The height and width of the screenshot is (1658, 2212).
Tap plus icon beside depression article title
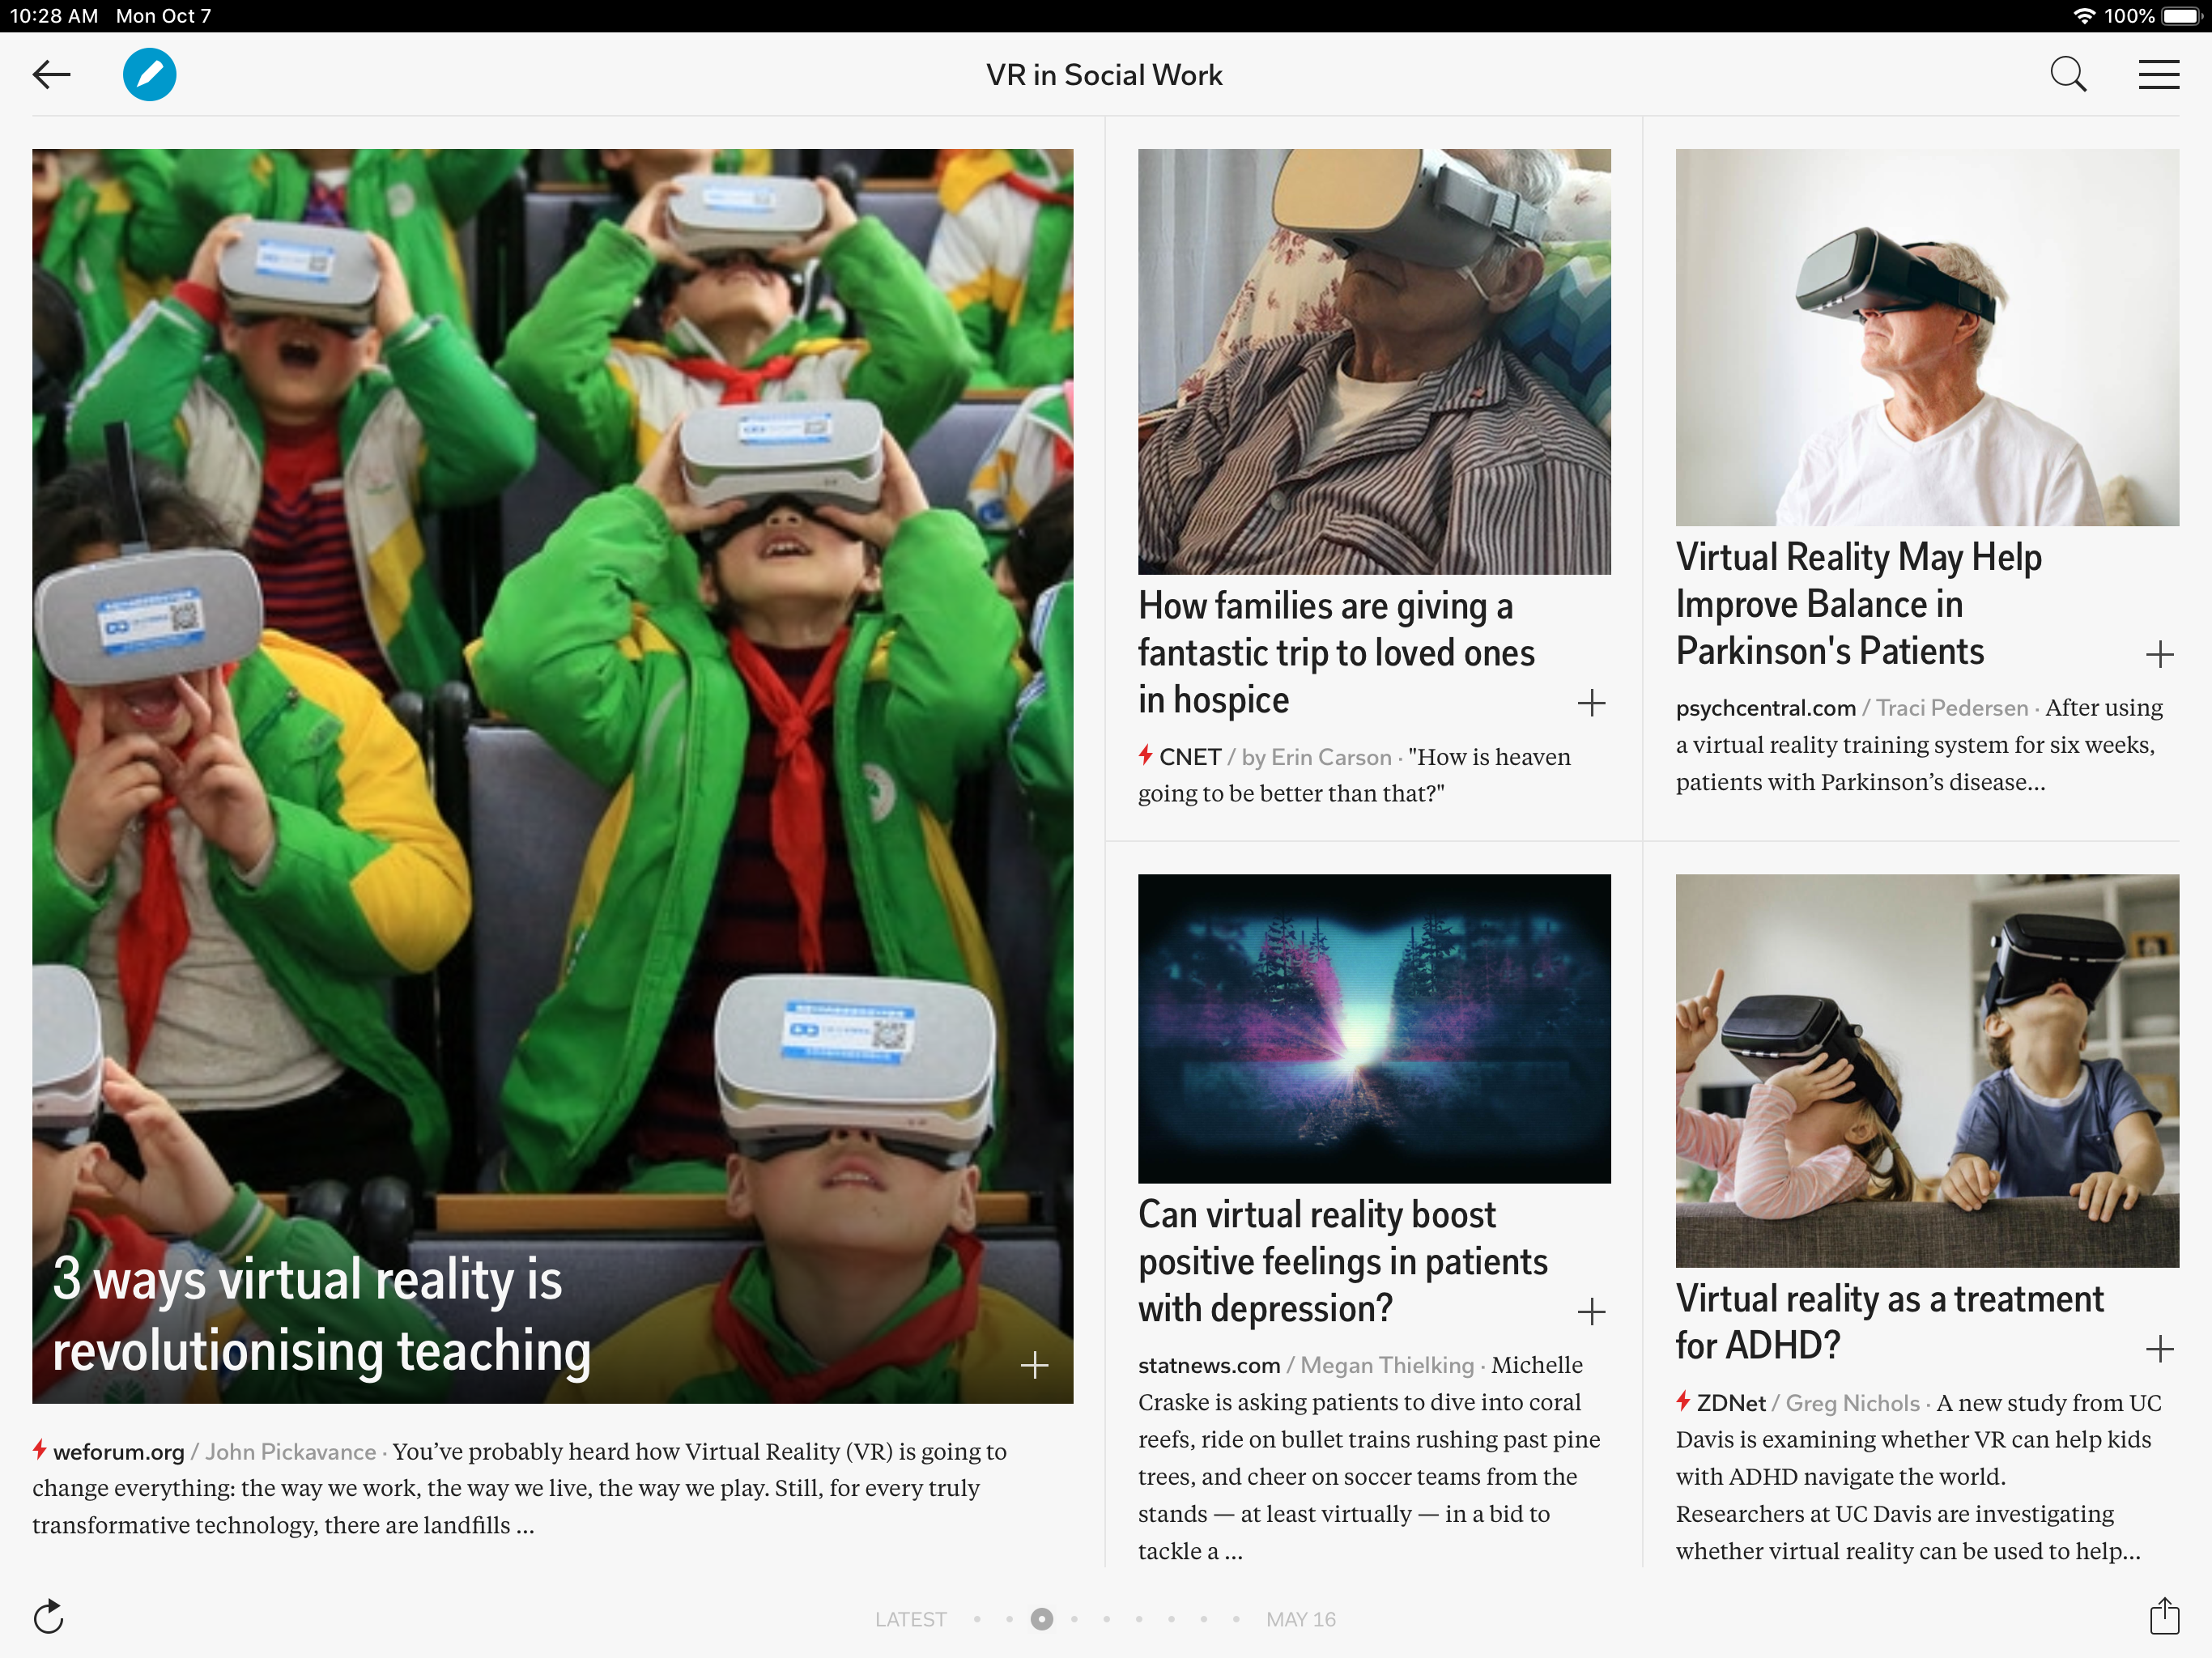coord(1591,1311)
